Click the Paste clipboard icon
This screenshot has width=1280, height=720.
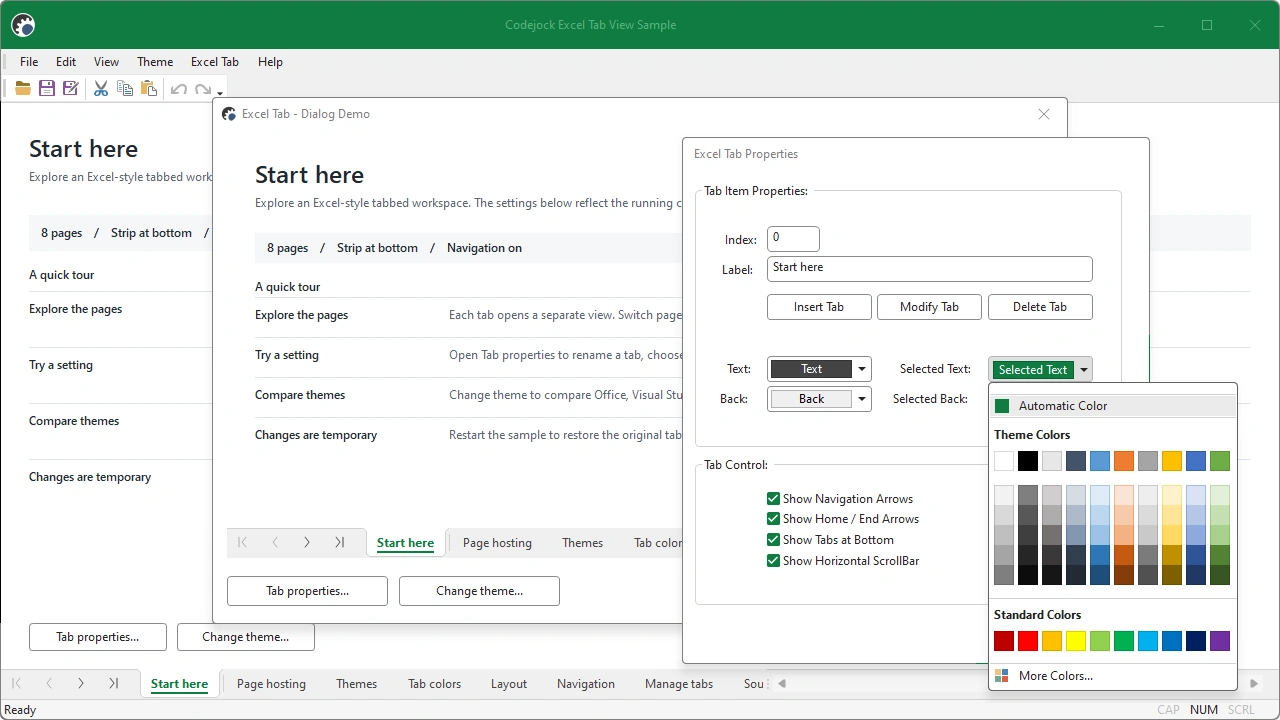tap(149, 88)
